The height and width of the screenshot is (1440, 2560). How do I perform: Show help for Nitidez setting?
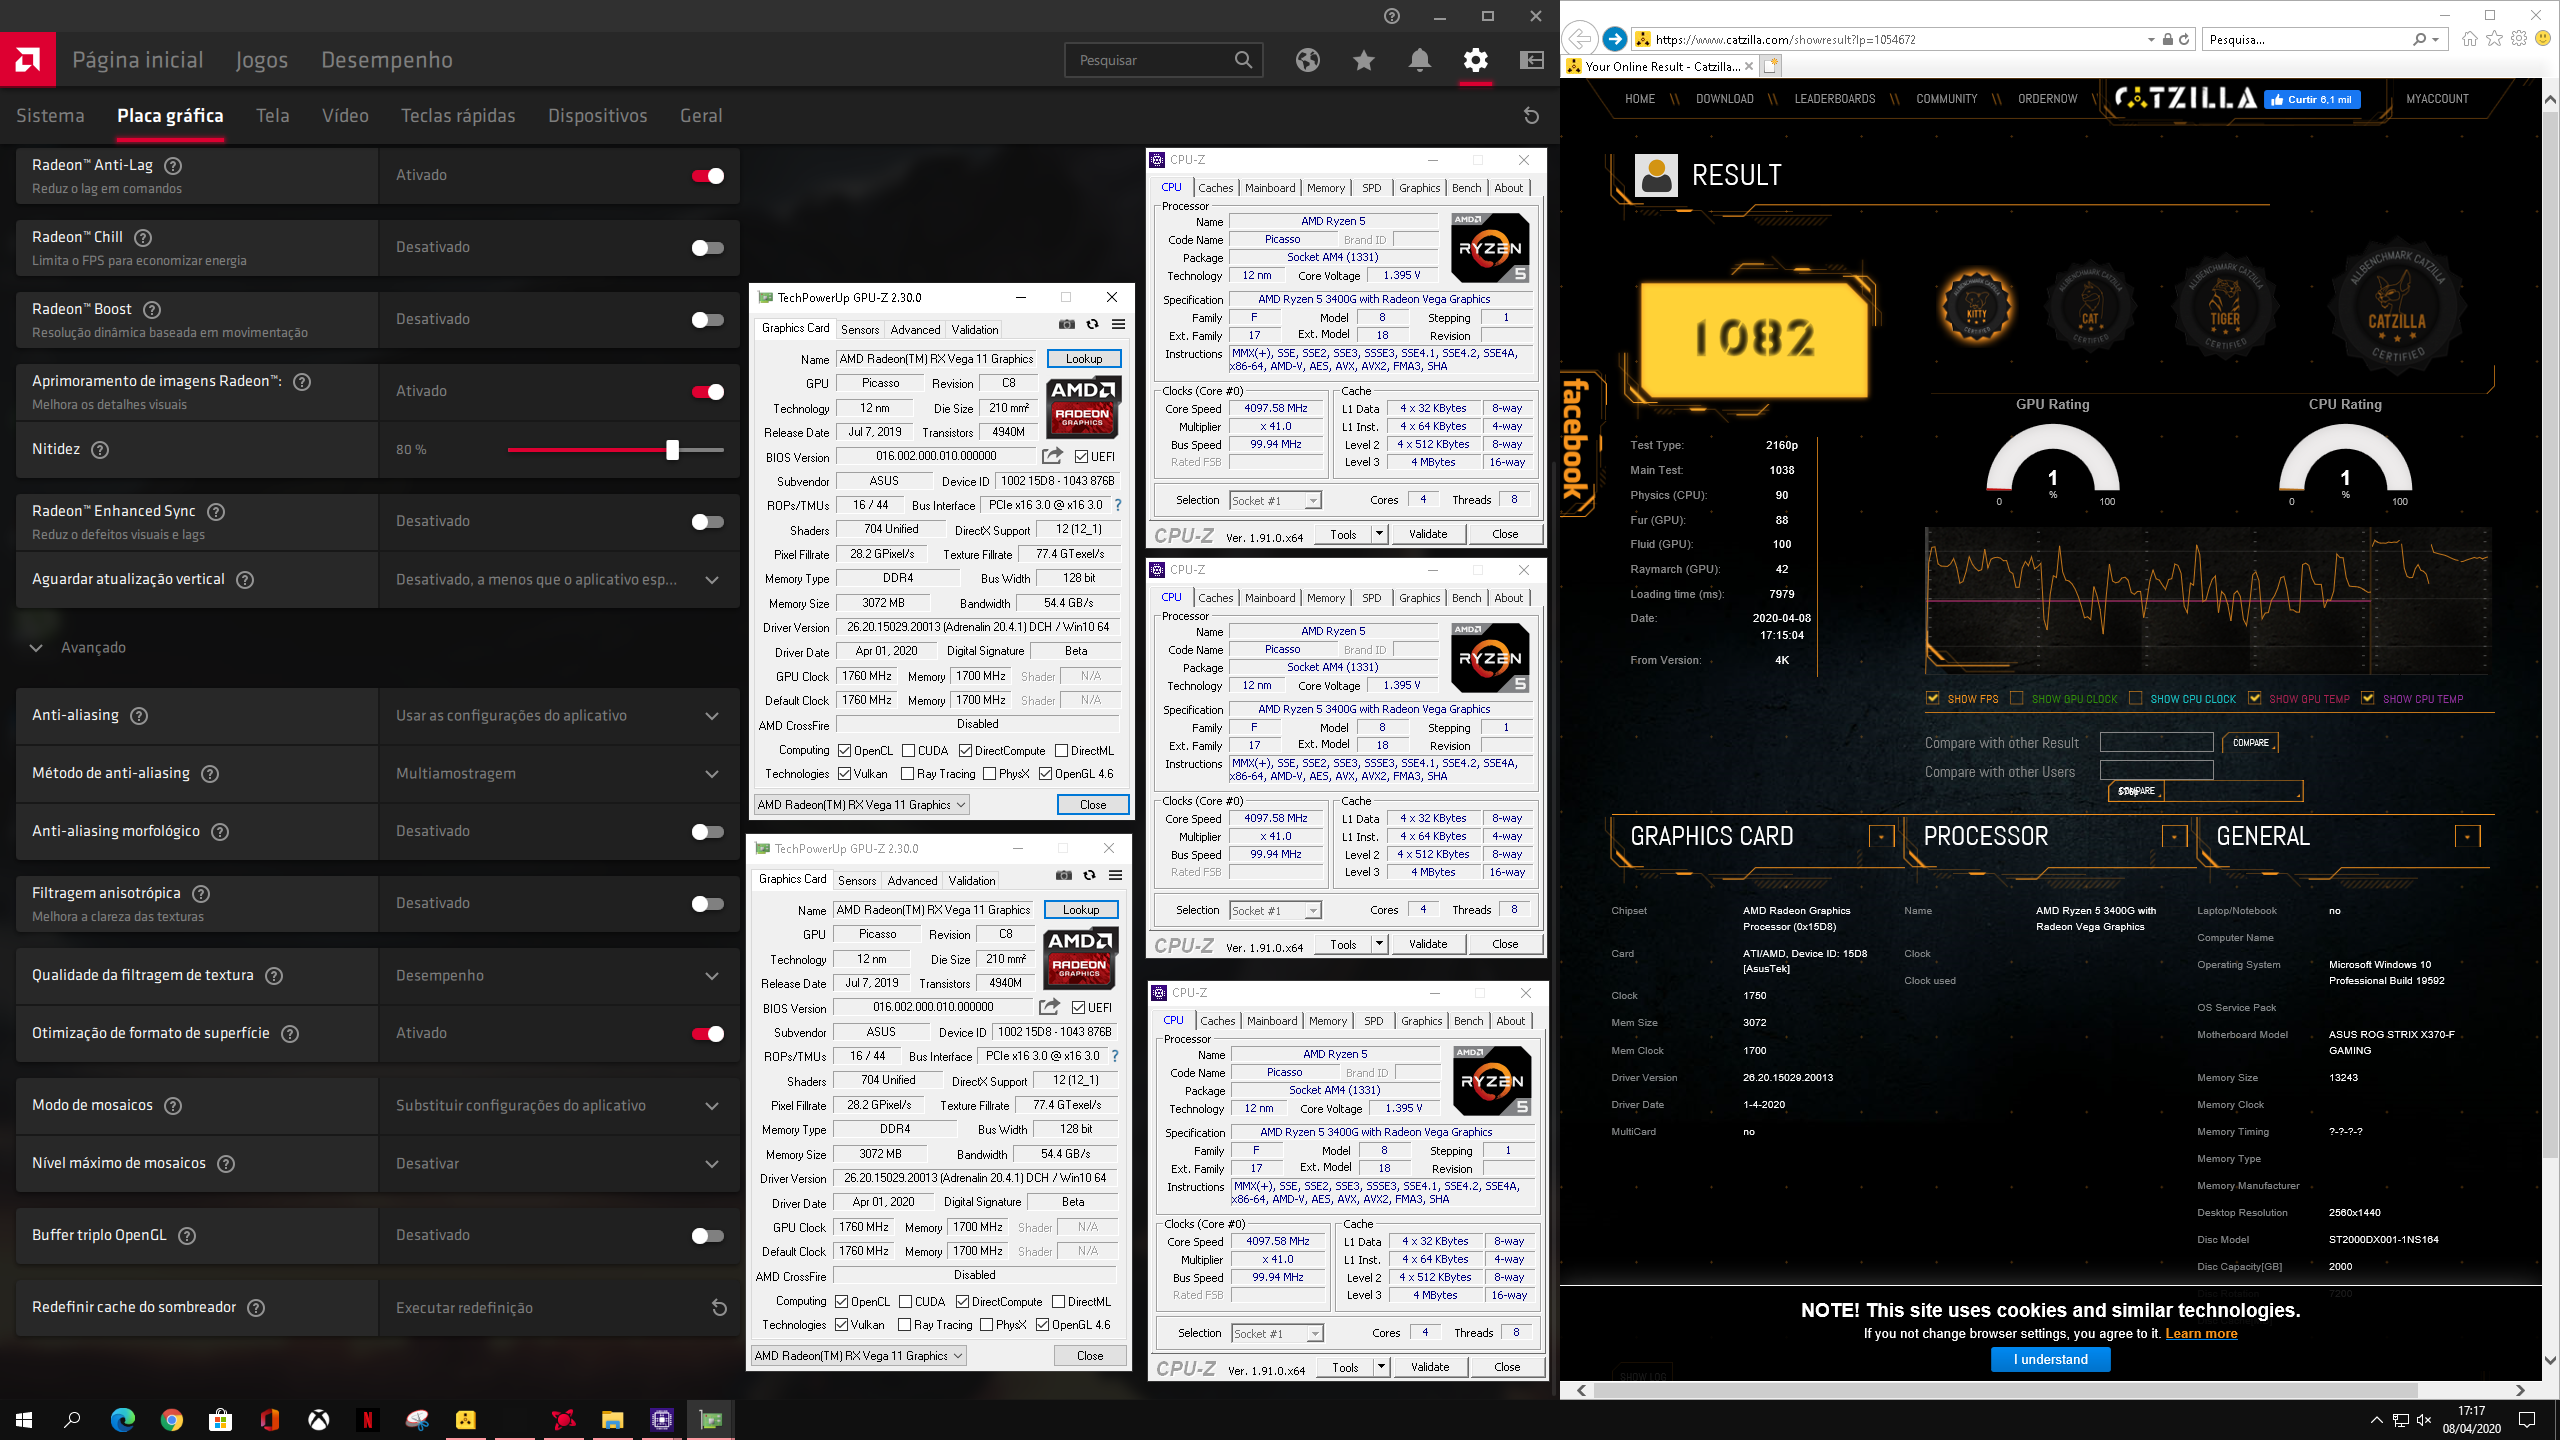[100, 449]
